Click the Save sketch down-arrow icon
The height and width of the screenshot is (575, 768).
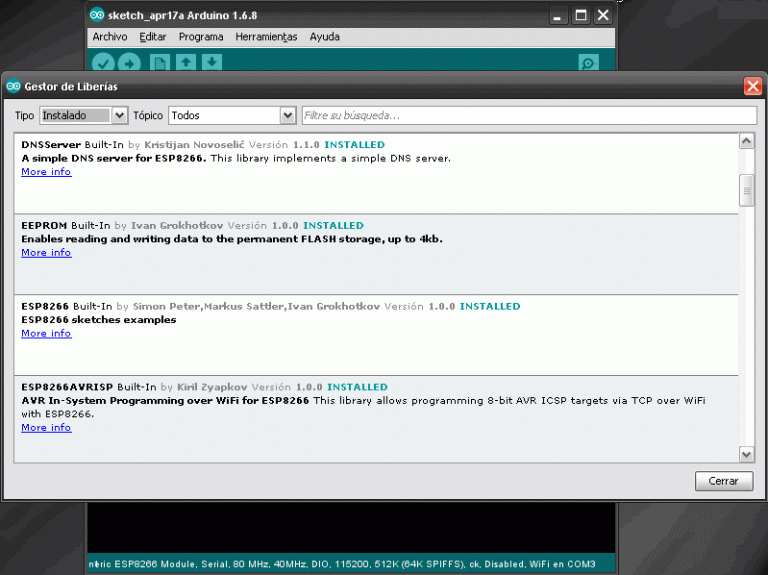point(212,64)
